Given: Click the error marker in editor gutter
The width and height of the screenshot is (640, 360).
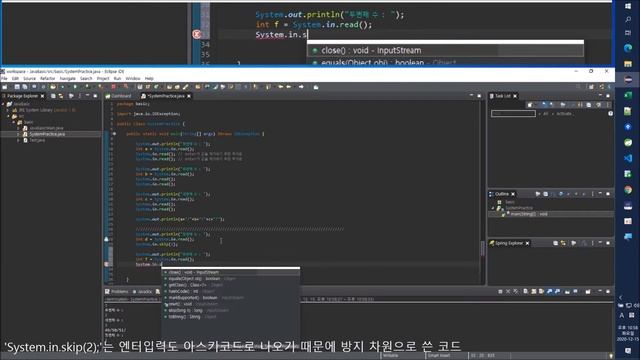Looking at the screenshot, I should tap(107, 264).
